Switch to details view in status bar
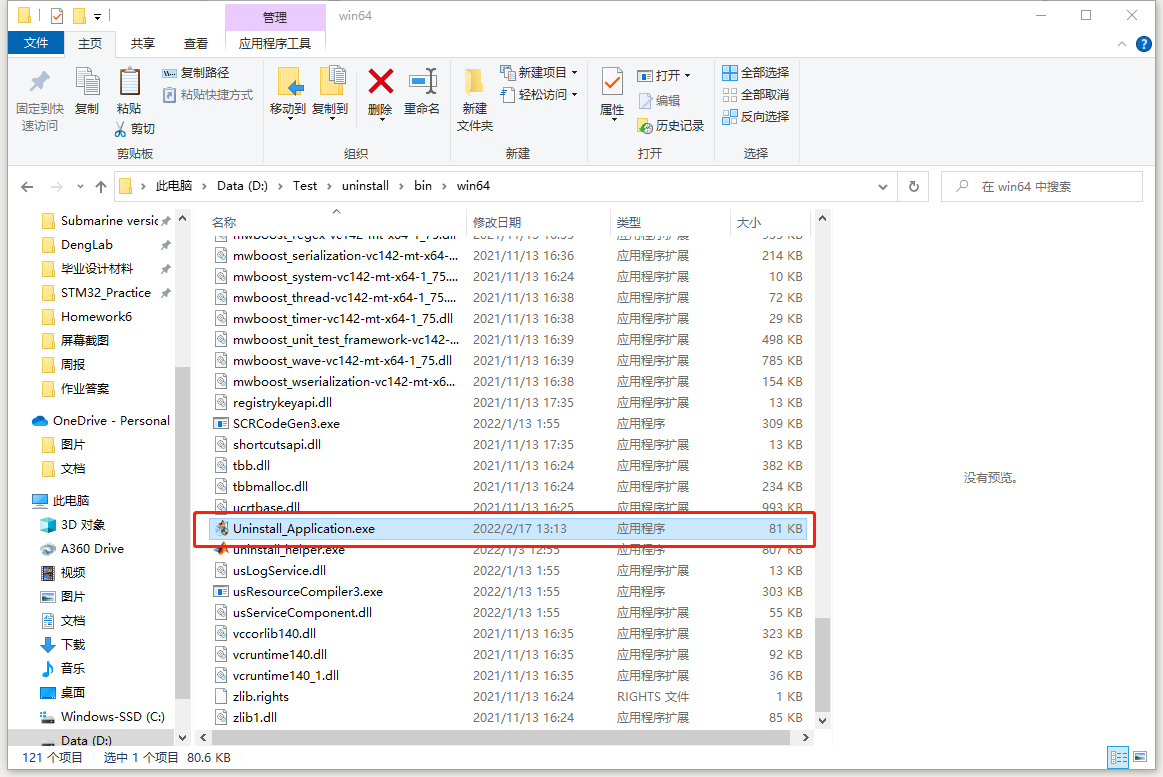This screenshot has height=777, width=1163. click(1119, 757)
